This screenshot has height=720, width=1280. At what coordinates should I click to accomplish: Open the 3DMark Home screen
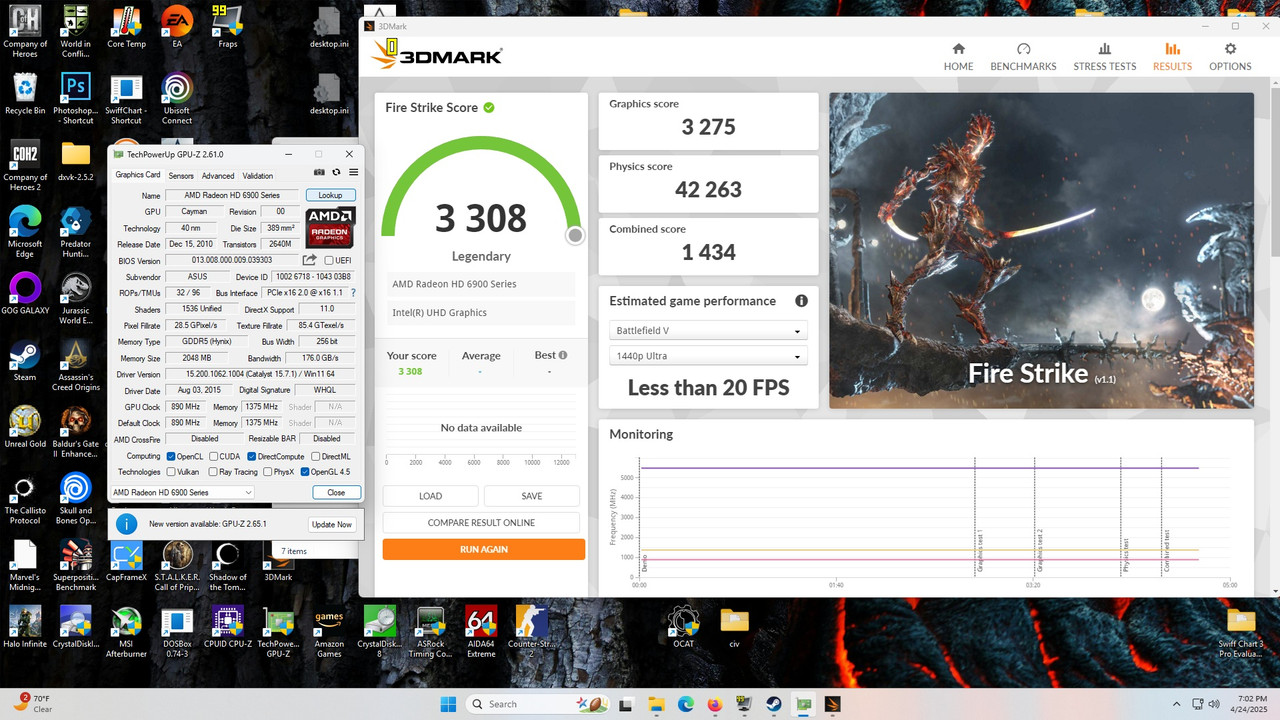(x=957, y=55)
